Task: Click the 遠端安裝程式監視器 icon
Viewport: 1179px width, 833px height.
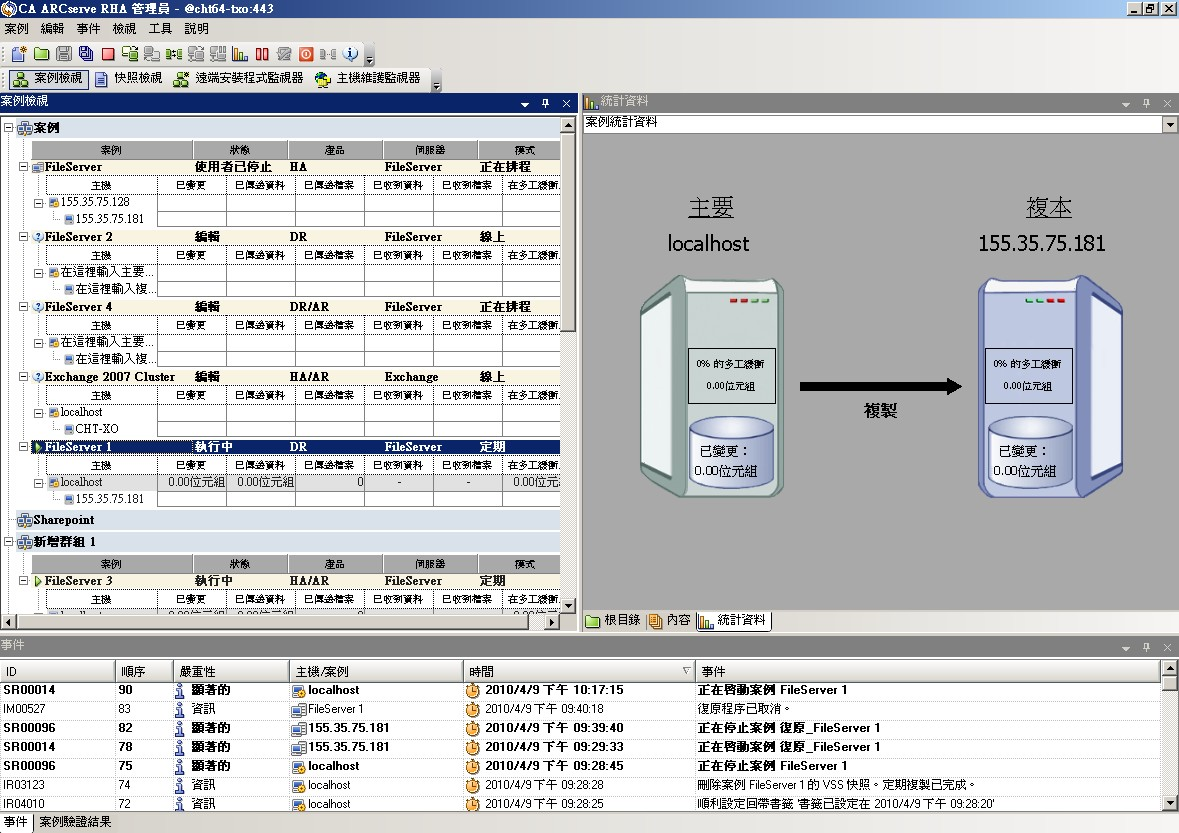Action: 181,79
